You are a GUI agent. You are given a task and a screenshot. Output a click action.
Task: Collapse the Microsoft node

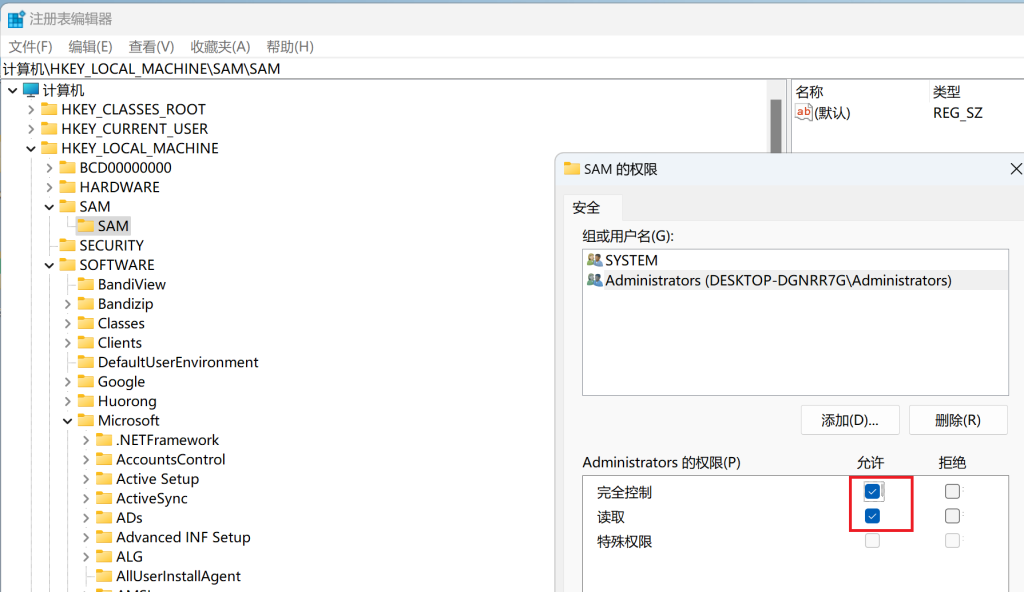67,421
